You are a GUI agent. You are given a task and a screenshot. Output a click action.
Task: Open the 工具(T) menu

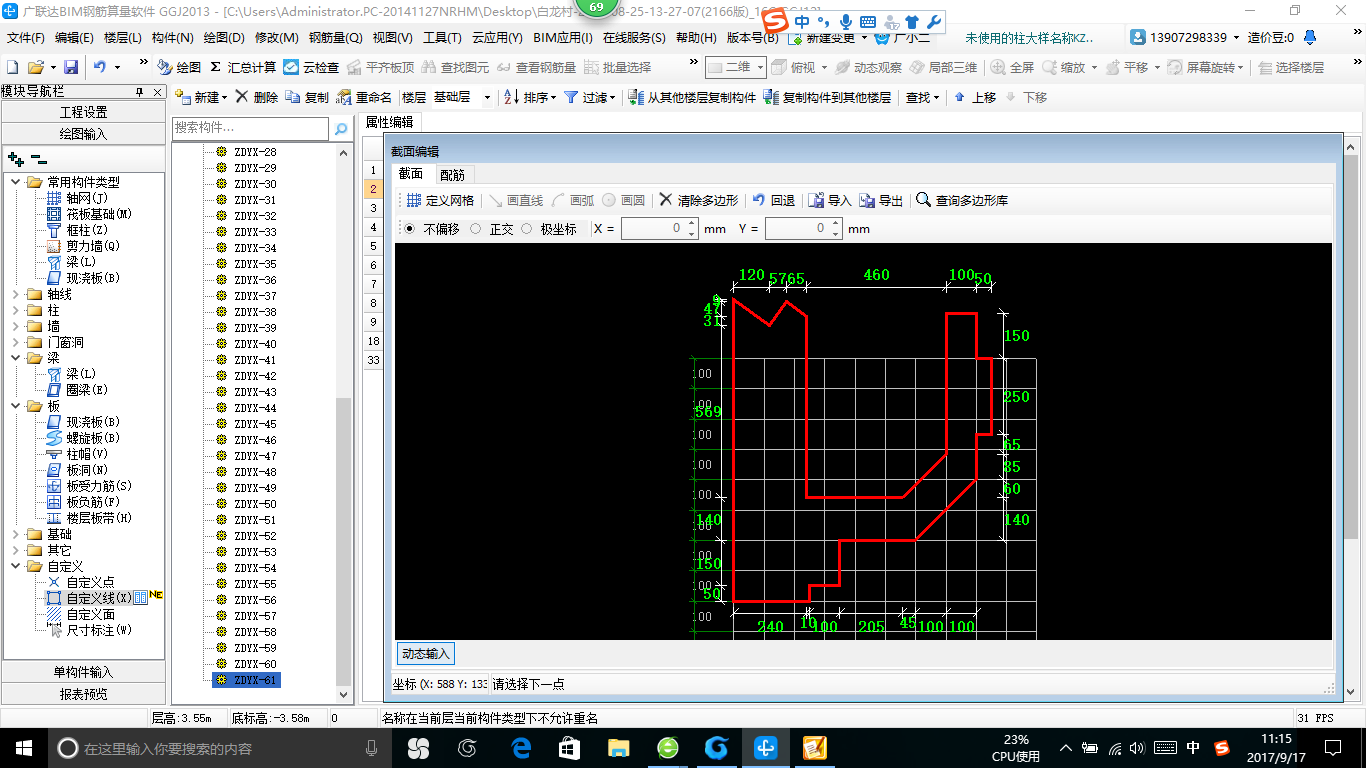(442, 38)
